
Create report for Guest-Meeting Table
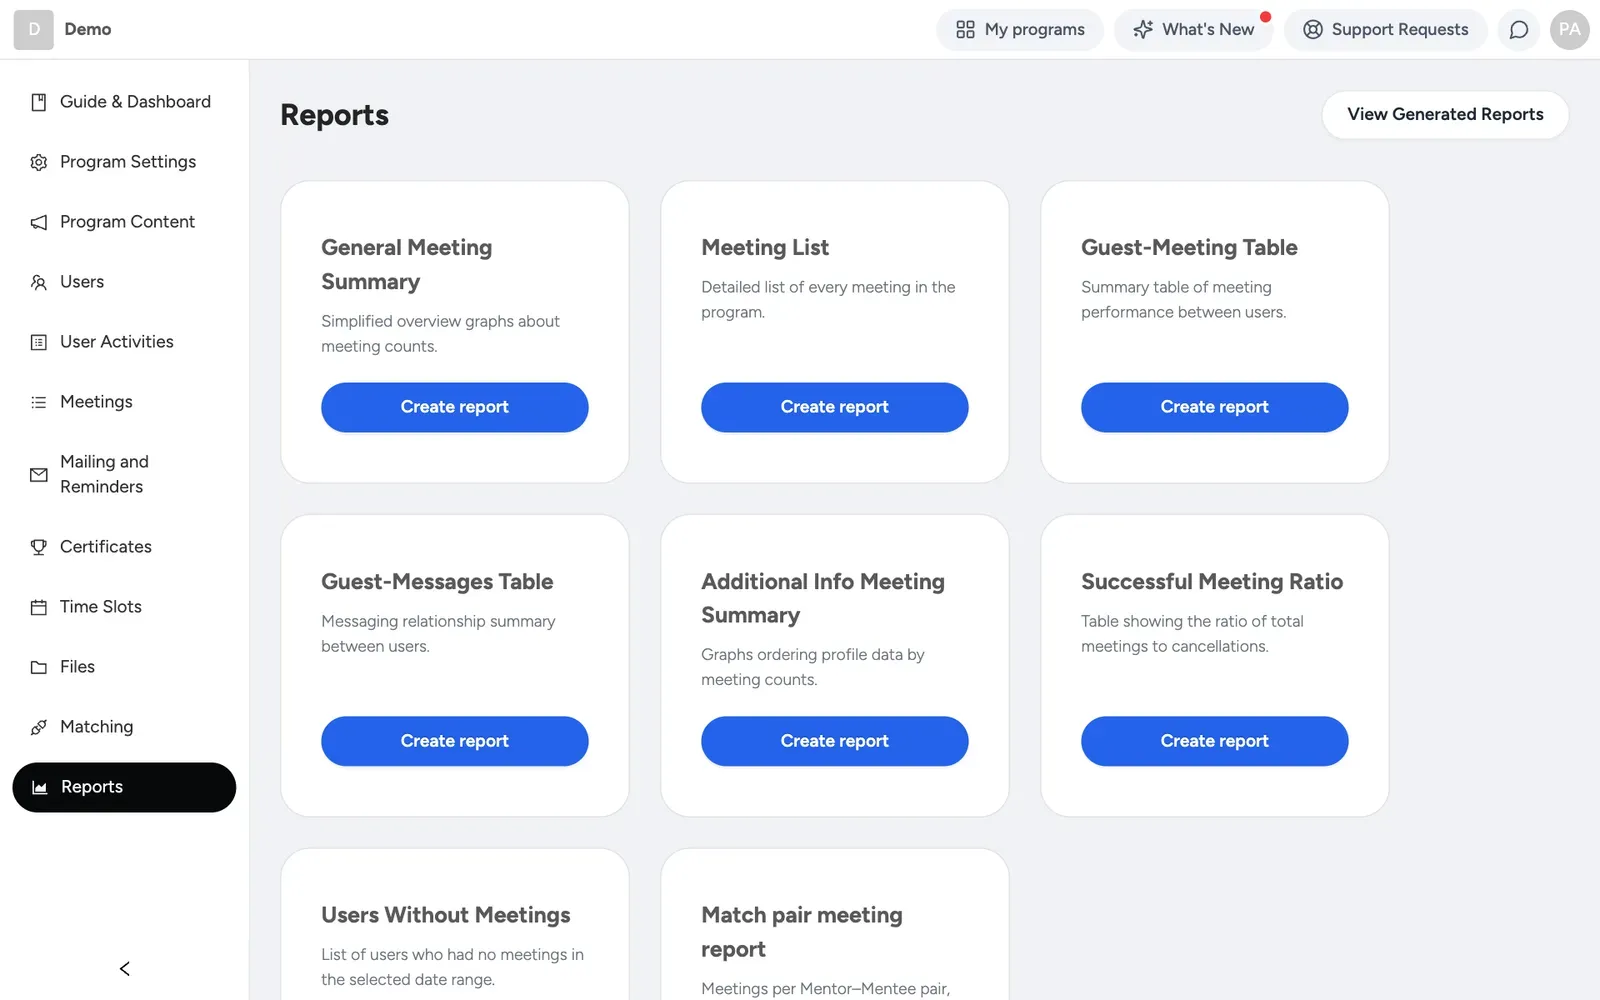1215,407
